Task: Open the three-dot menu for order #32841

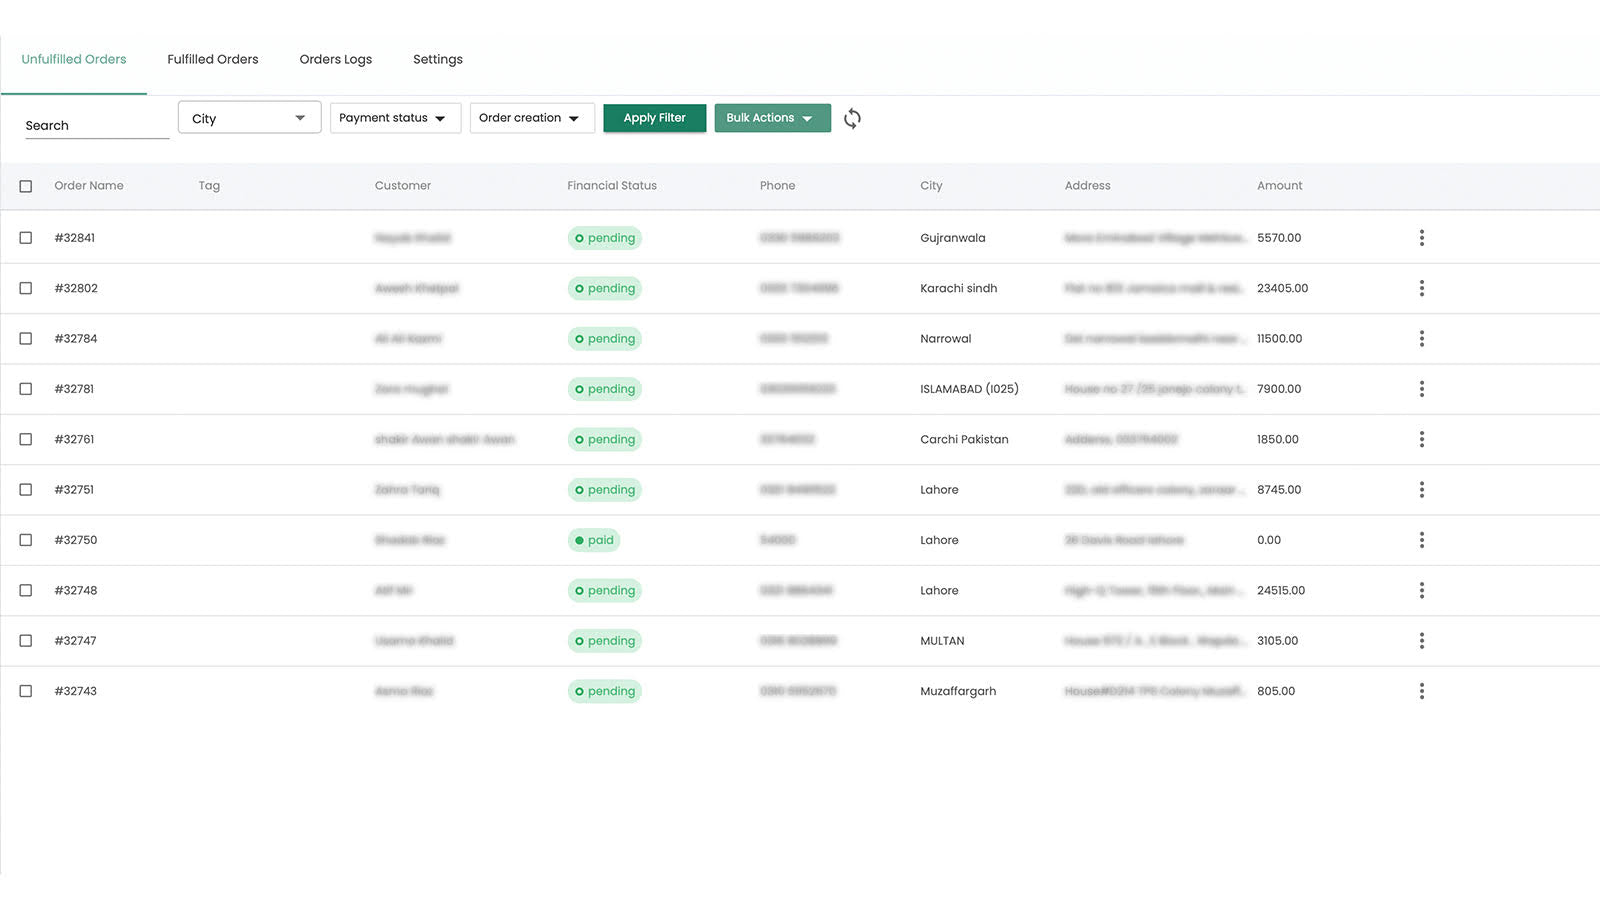Action: (x=1421, y=238)
